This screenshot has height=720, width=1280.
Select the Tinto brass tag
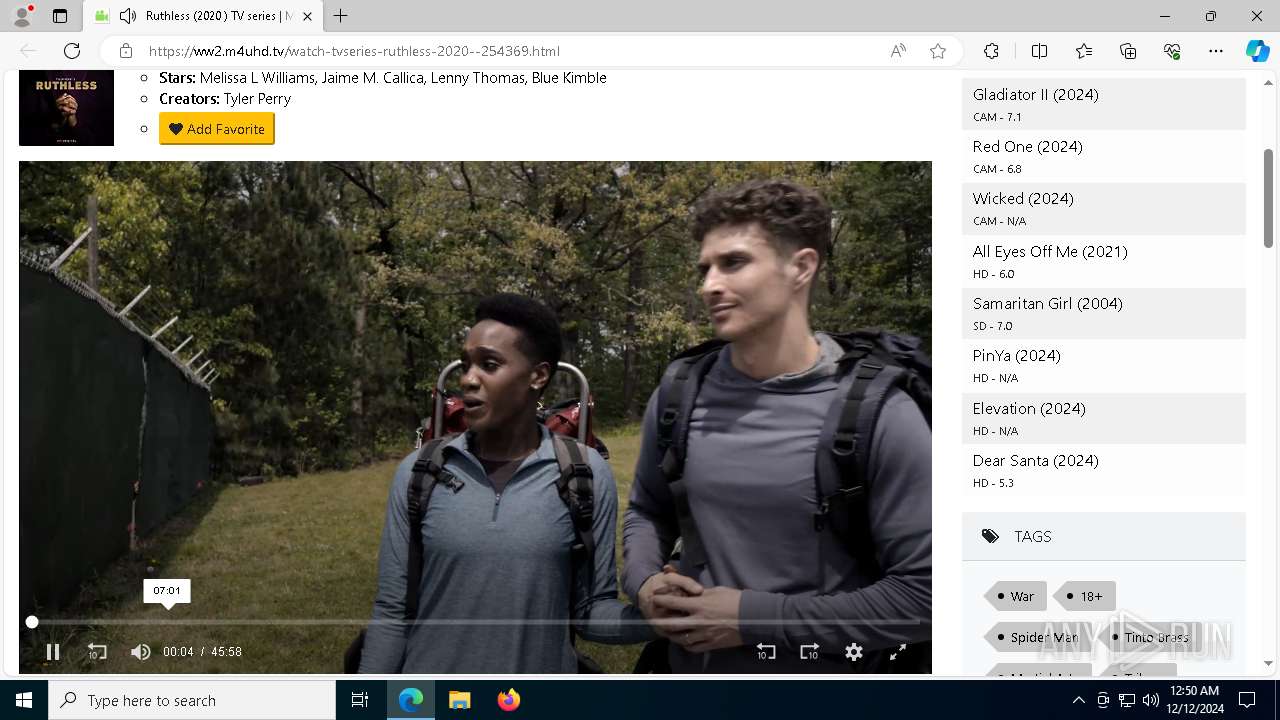click(1150, 637)
